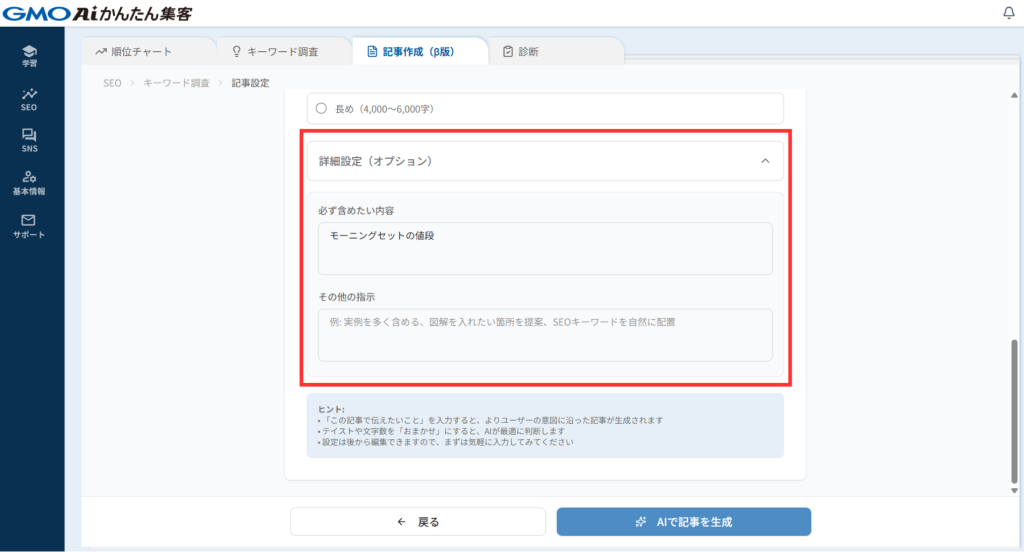
Task: Click the vertical scrollbar thumb
Action: coord(1015,410)
